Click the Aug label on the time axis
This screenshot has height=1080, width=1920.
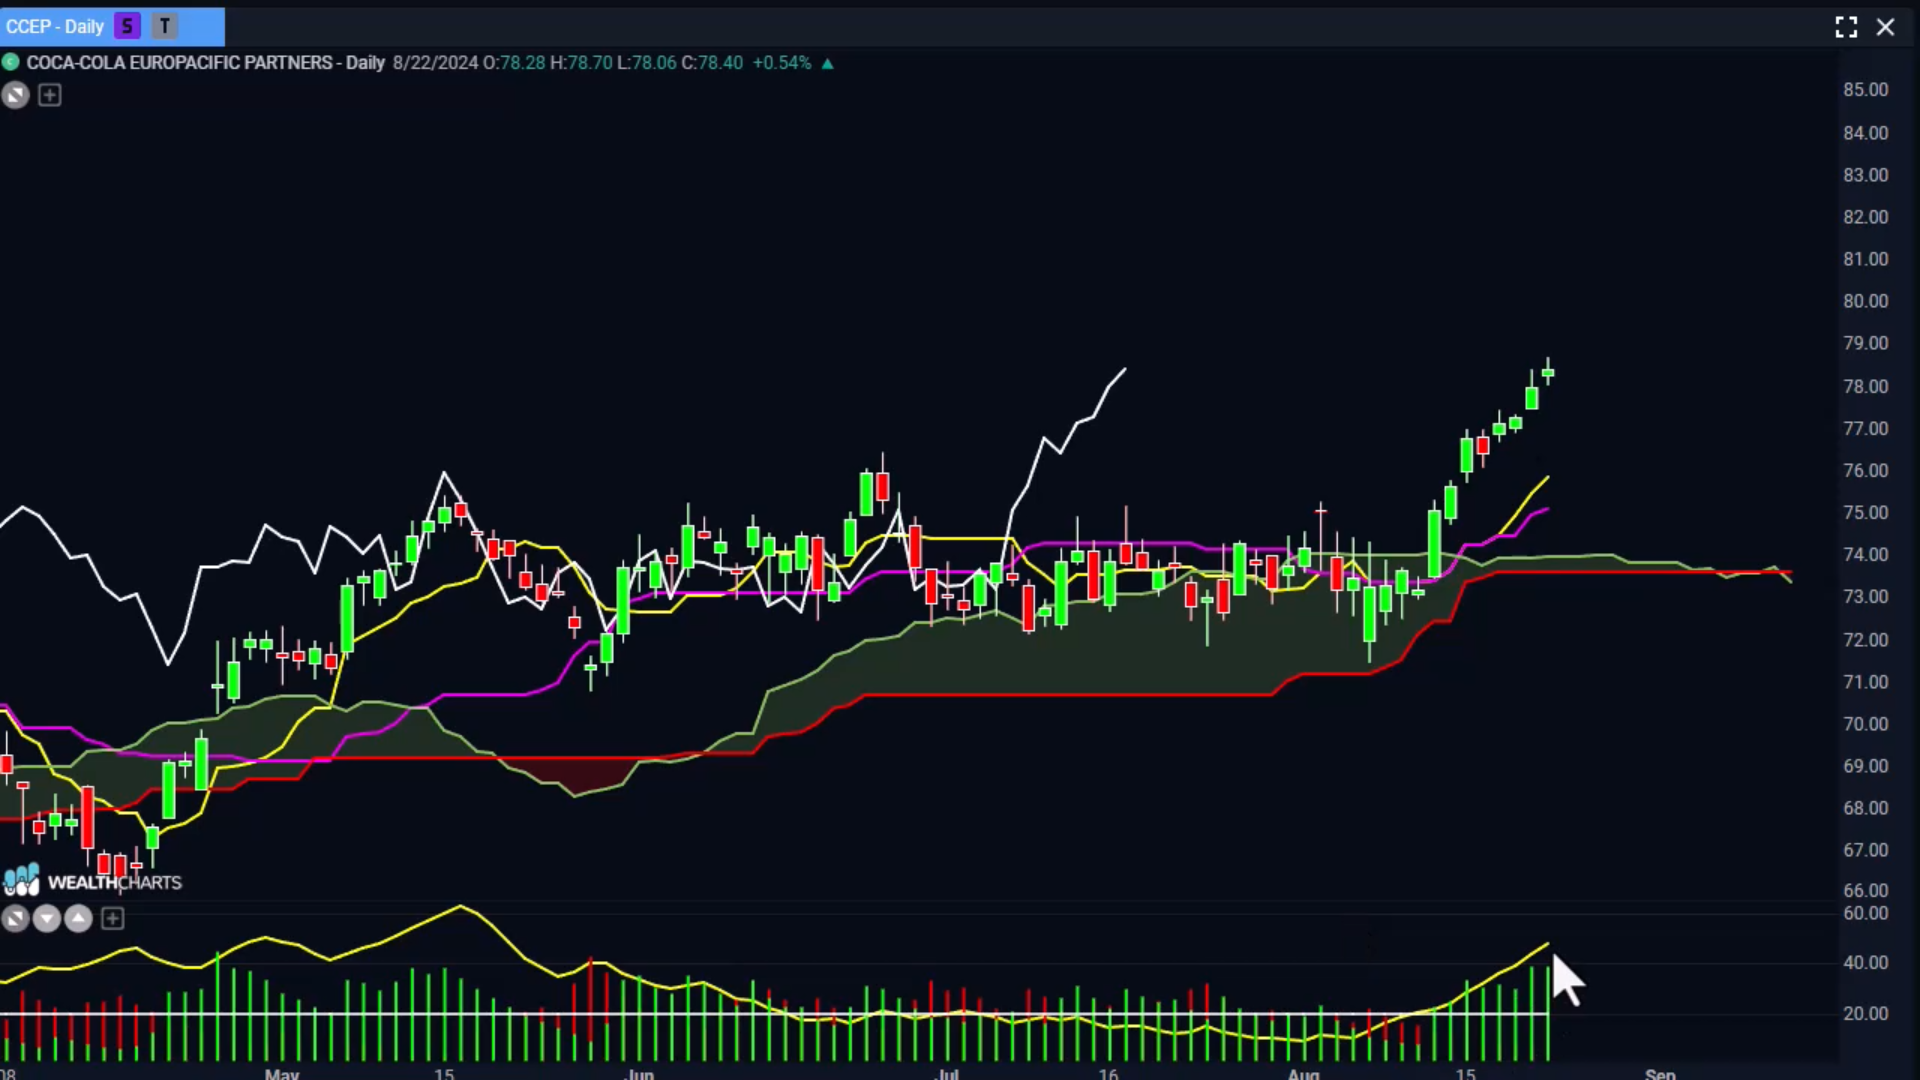(x=1303, y=1074)
